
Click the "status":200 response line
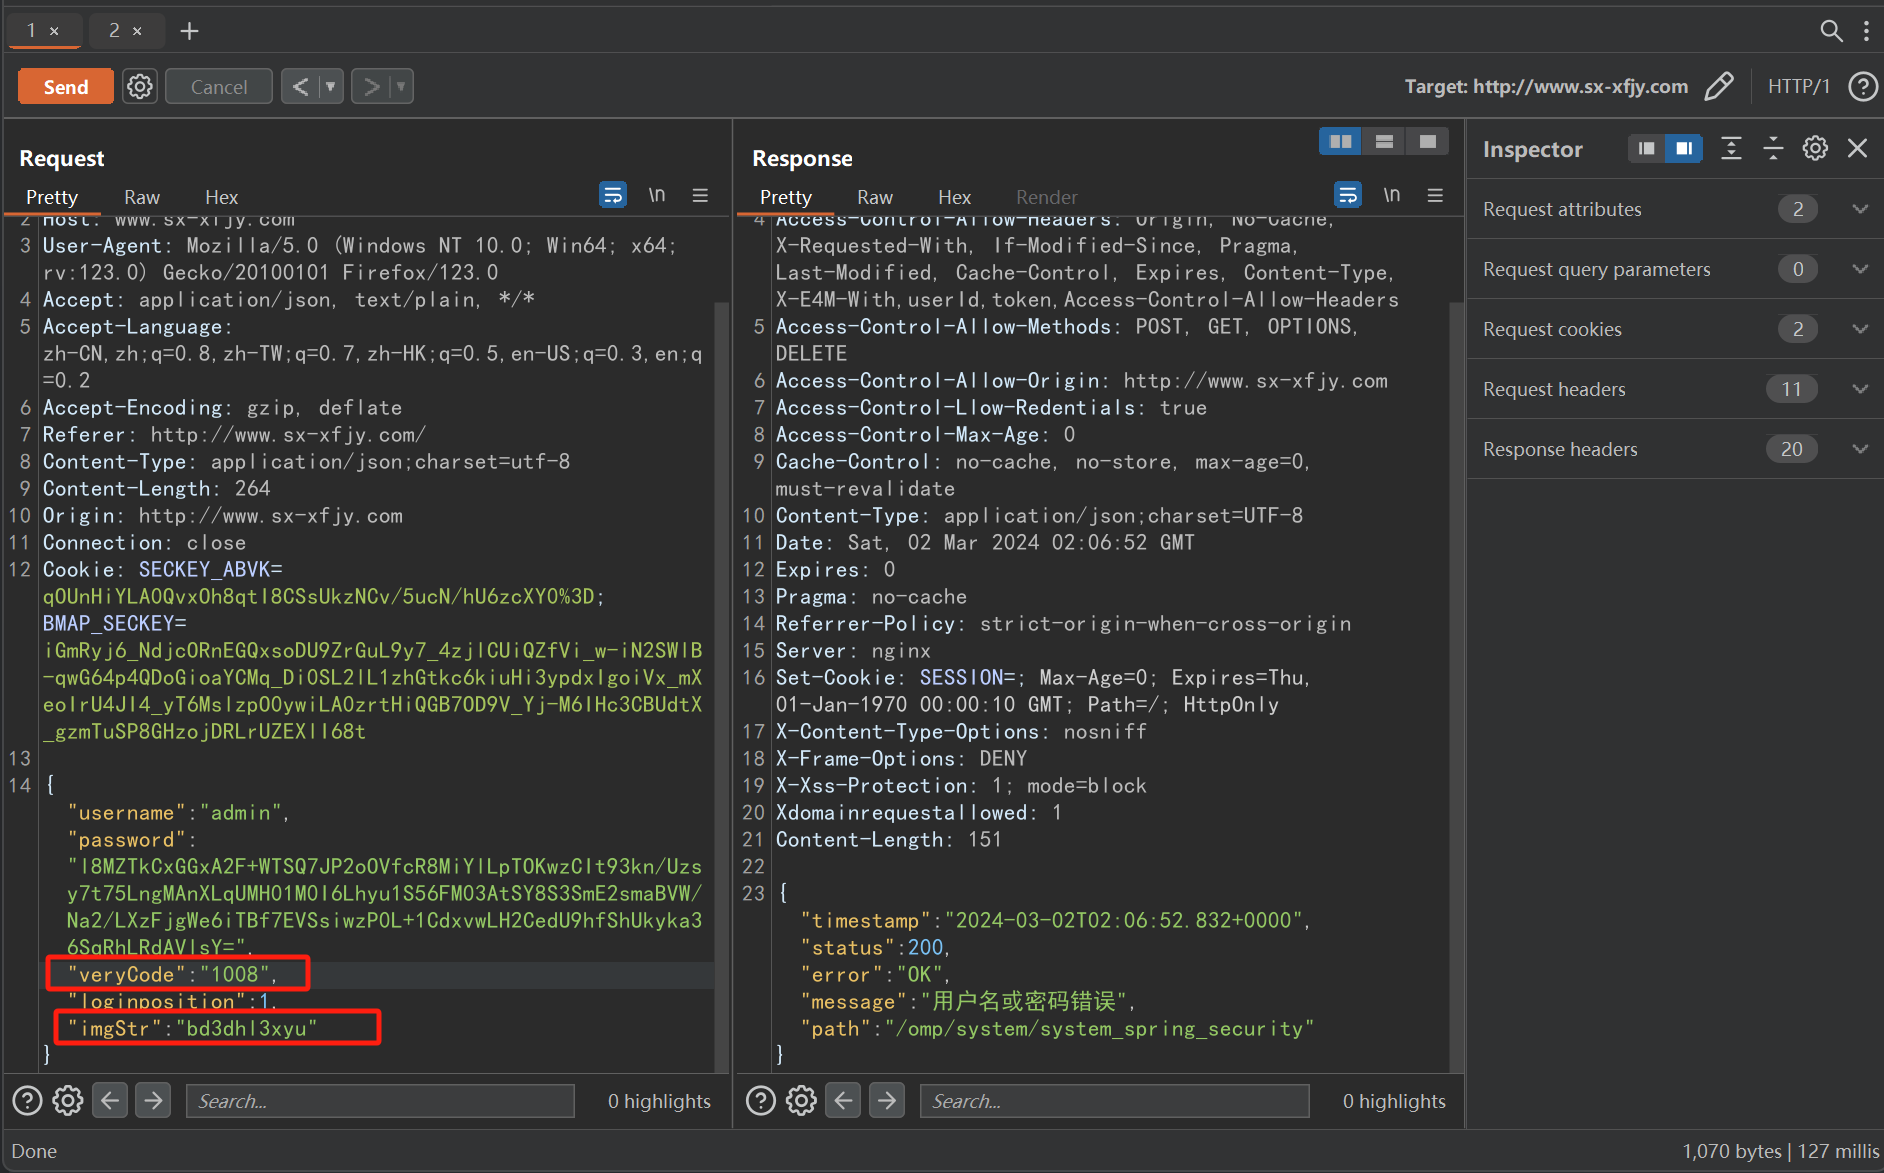click(x=875, y=947)
